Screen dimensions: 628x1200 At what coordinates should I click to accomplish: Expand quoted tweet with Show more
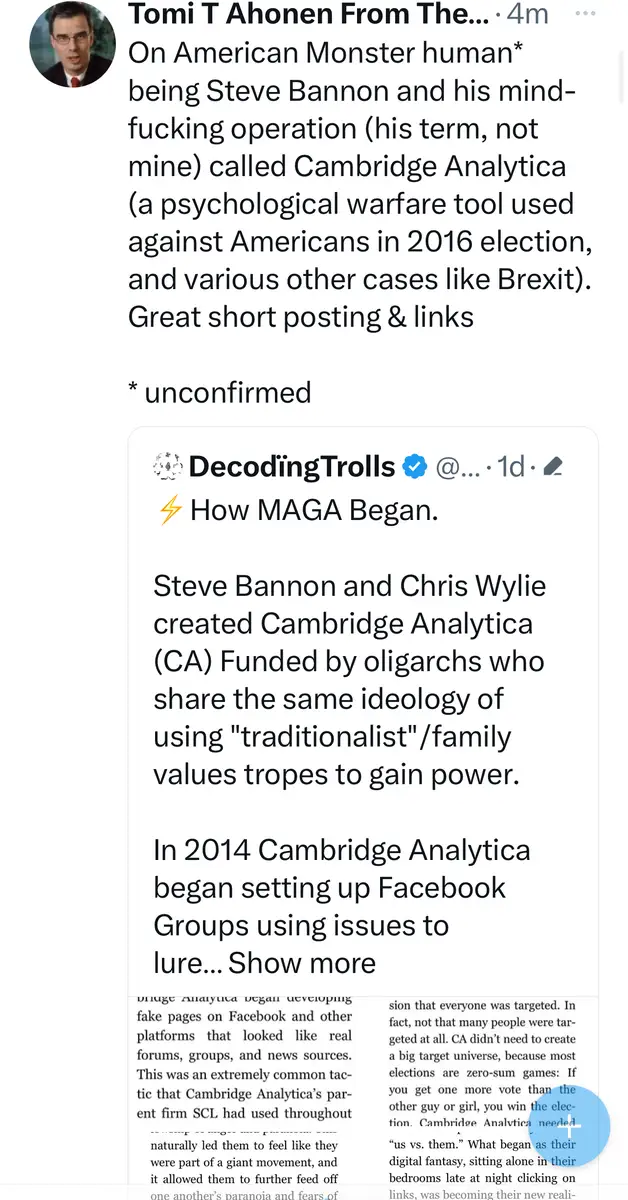coord(302,963)
